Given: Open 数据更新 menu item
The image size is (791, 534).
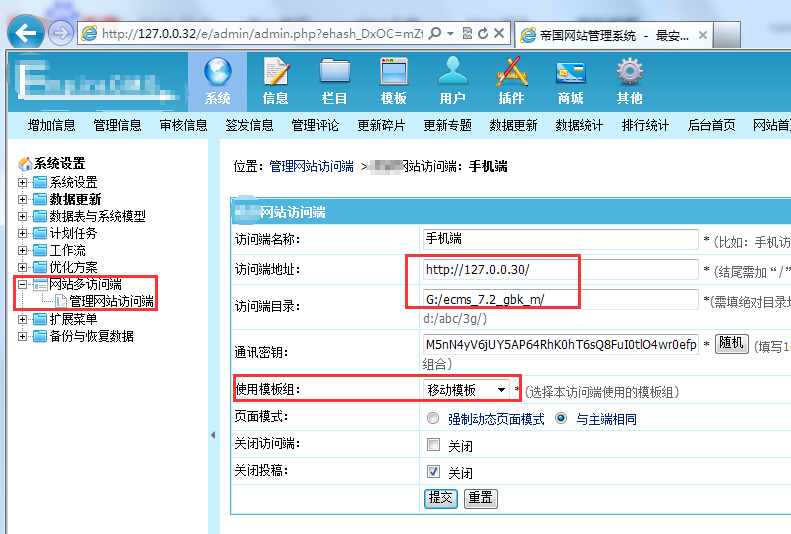Looking at the screenshot, I should [x=514, y=125].
